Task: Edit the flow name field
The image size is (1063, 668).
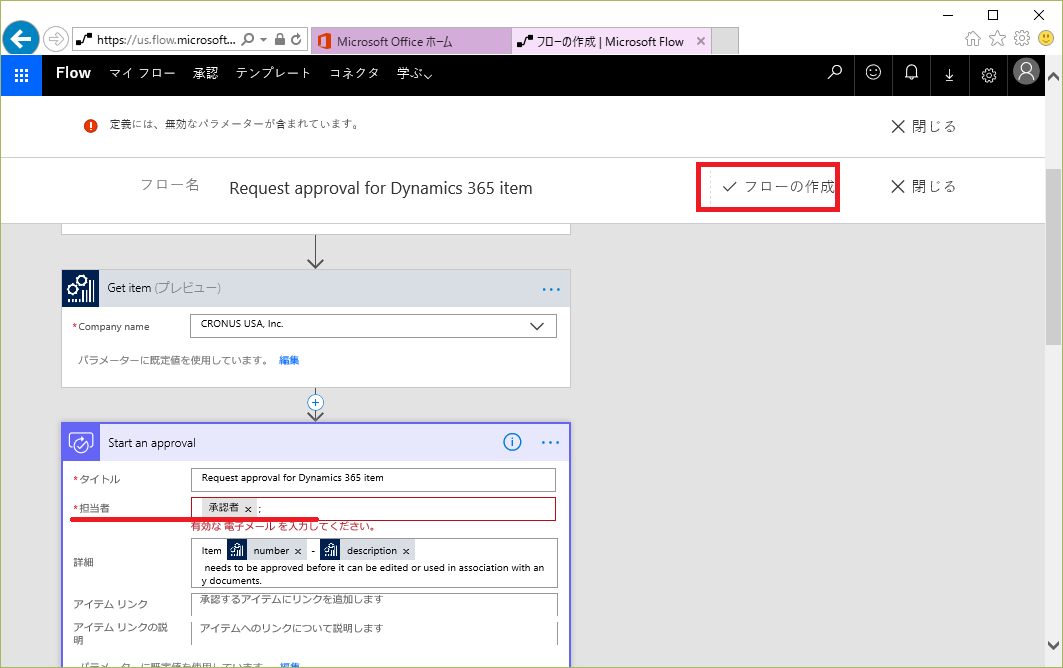Action: (380, 188)
